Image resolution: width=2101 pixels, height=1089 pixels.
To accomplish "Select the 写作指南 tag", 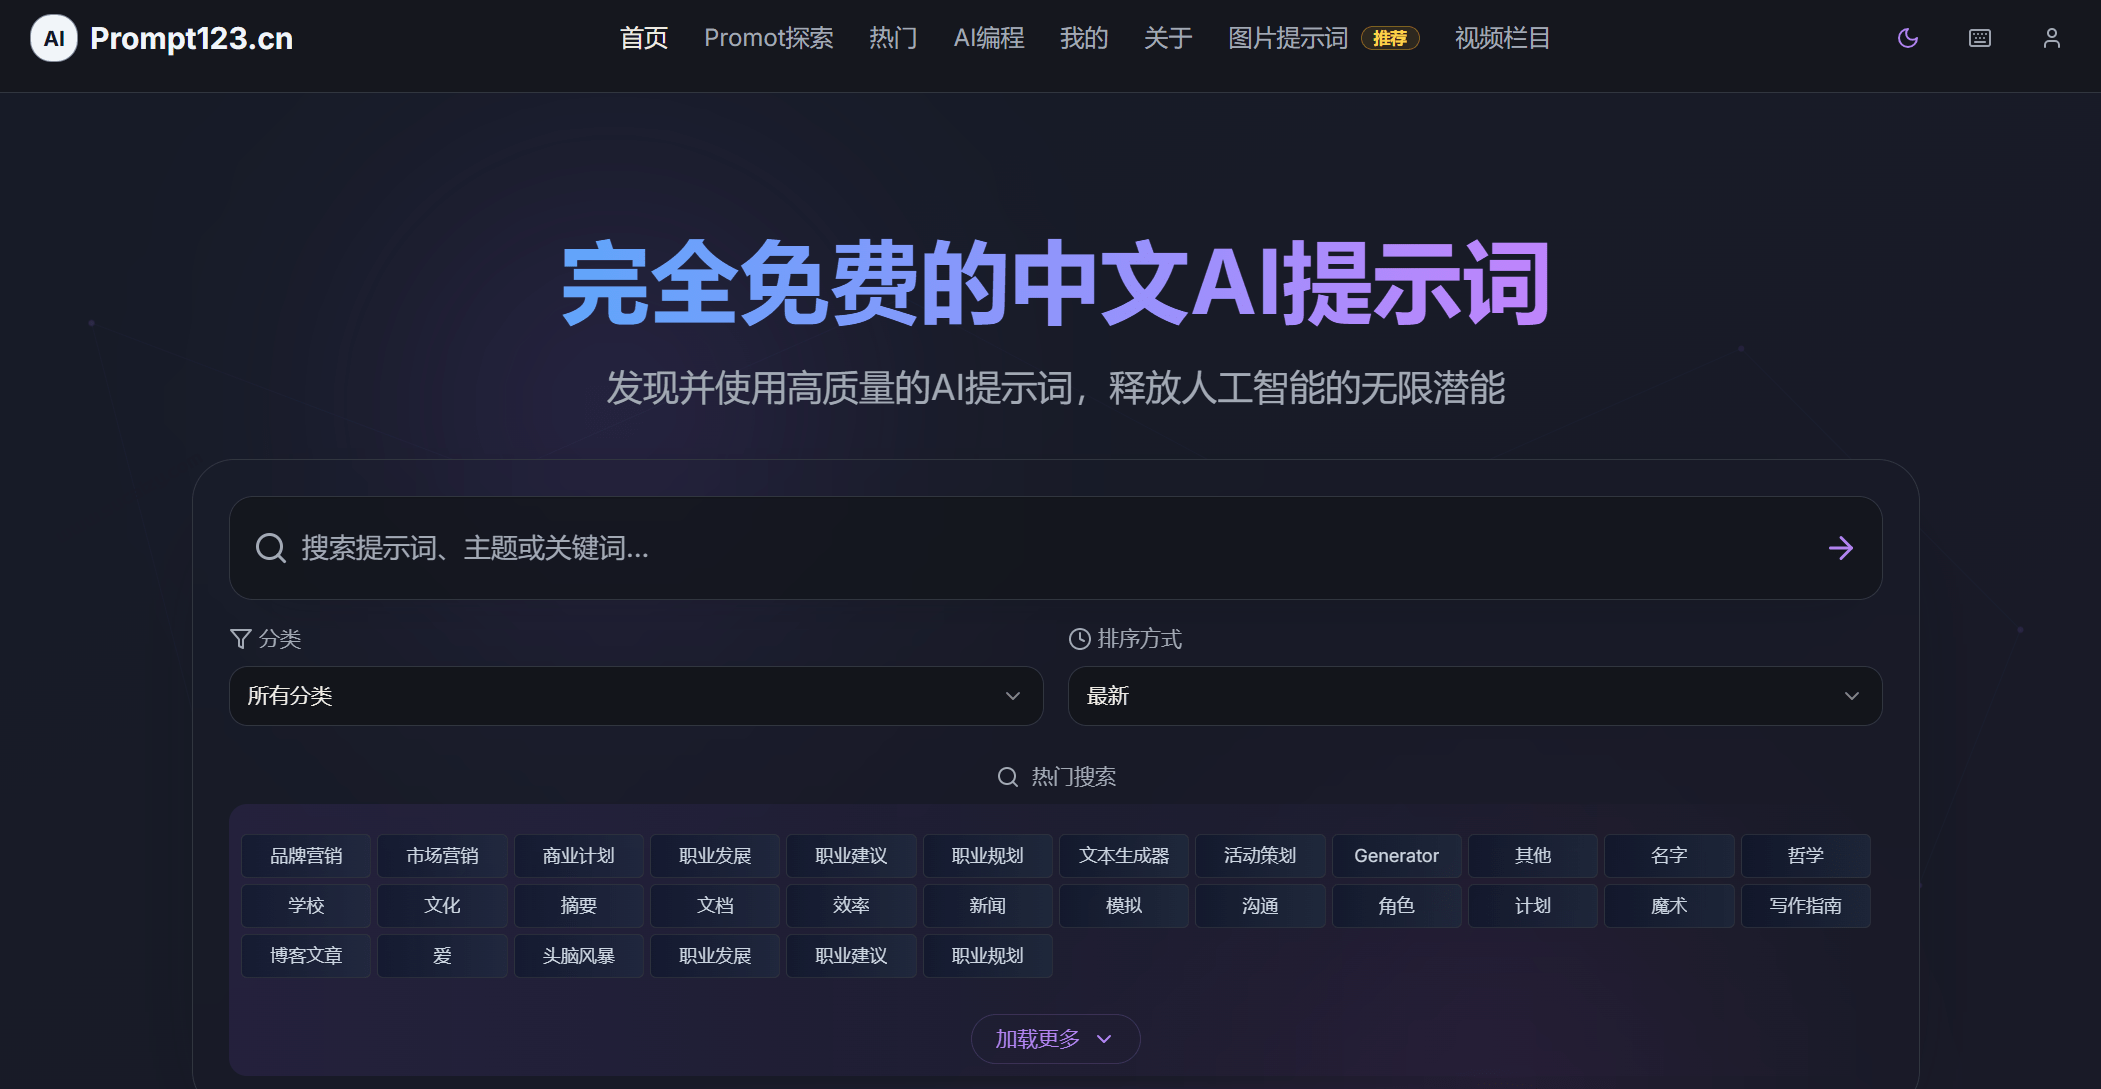I will pyautogui.click(x=1806, y=906).
